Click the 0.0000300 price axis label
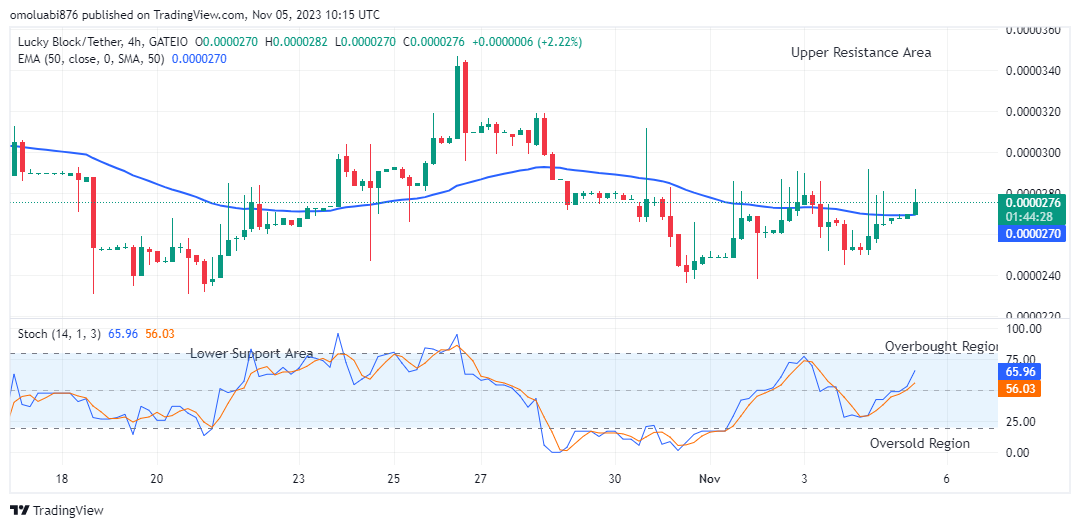Image resolution: width=1080 pixels, height=528 pixels. point(1033,152)
